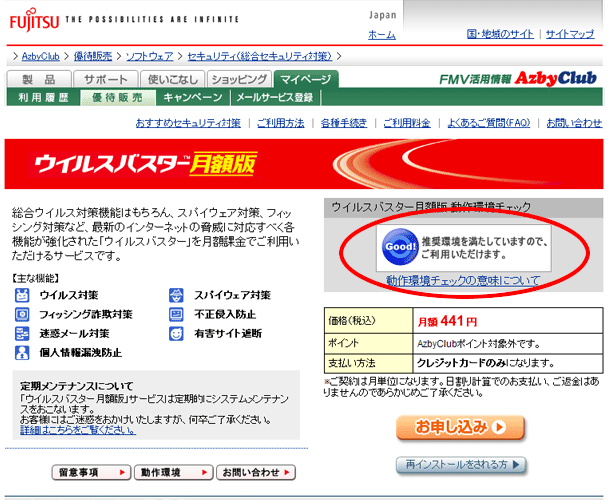
Task: Switch to the 使いこなし tab
Action: (173, 80)
